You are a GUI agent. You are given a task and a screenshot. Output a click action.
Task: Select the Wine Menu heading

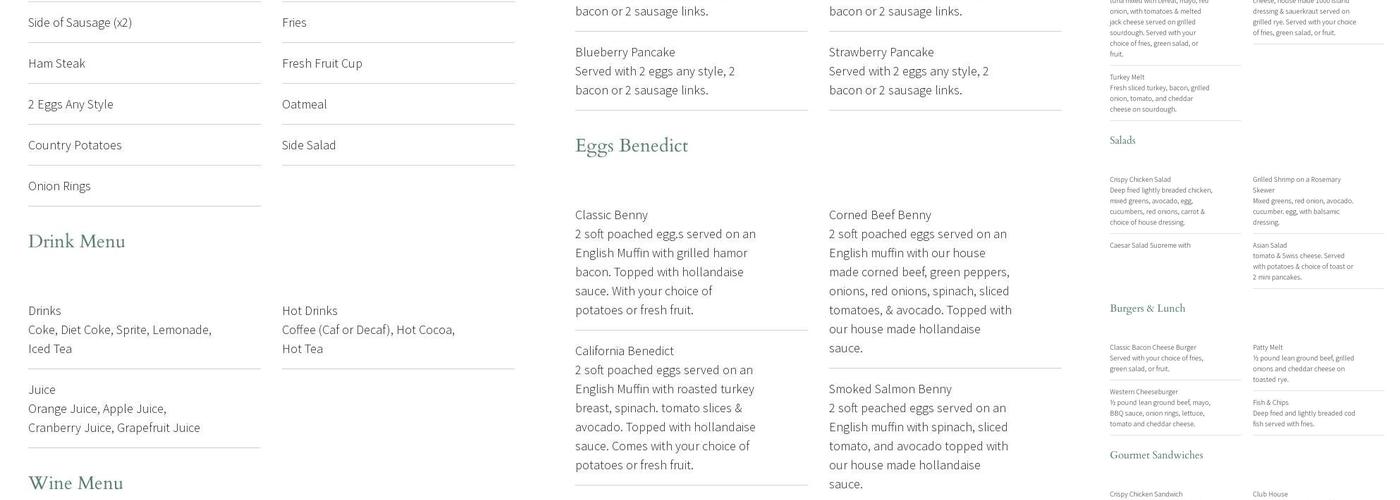(x=76, y=484)
